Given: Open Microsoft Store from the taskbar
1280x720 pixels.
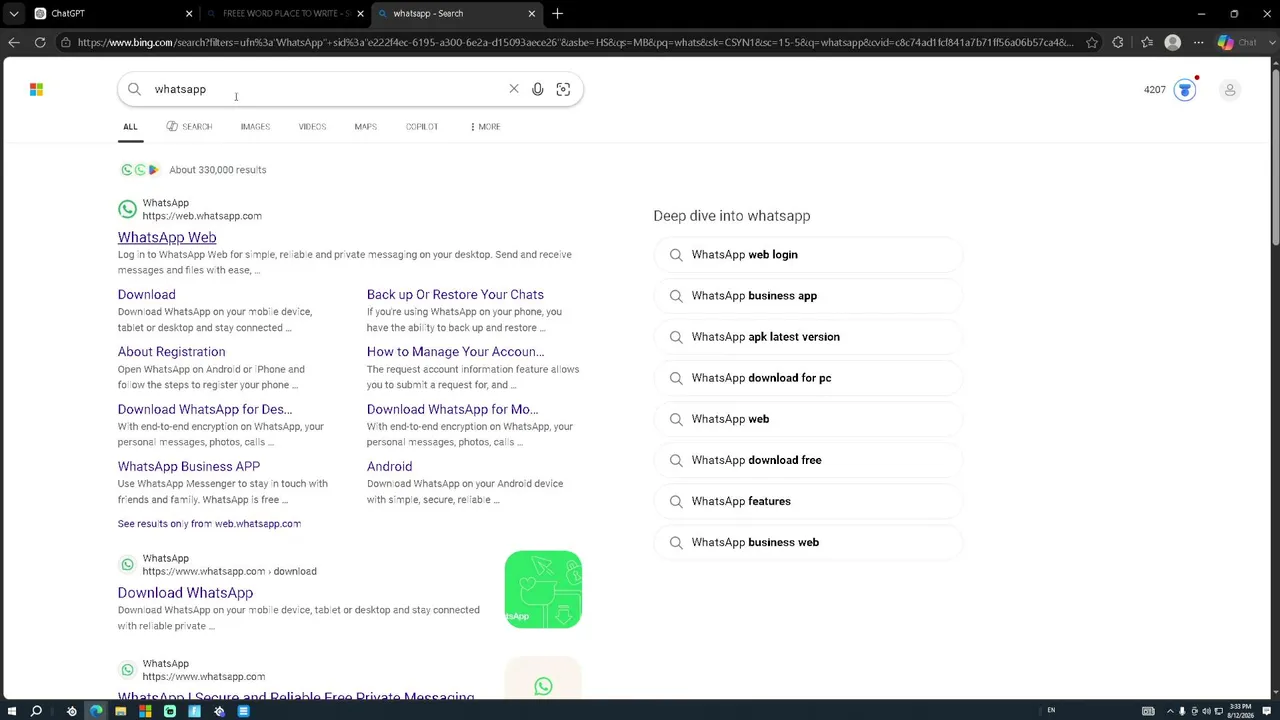Looking at the screenshot, I should [145, 711].
